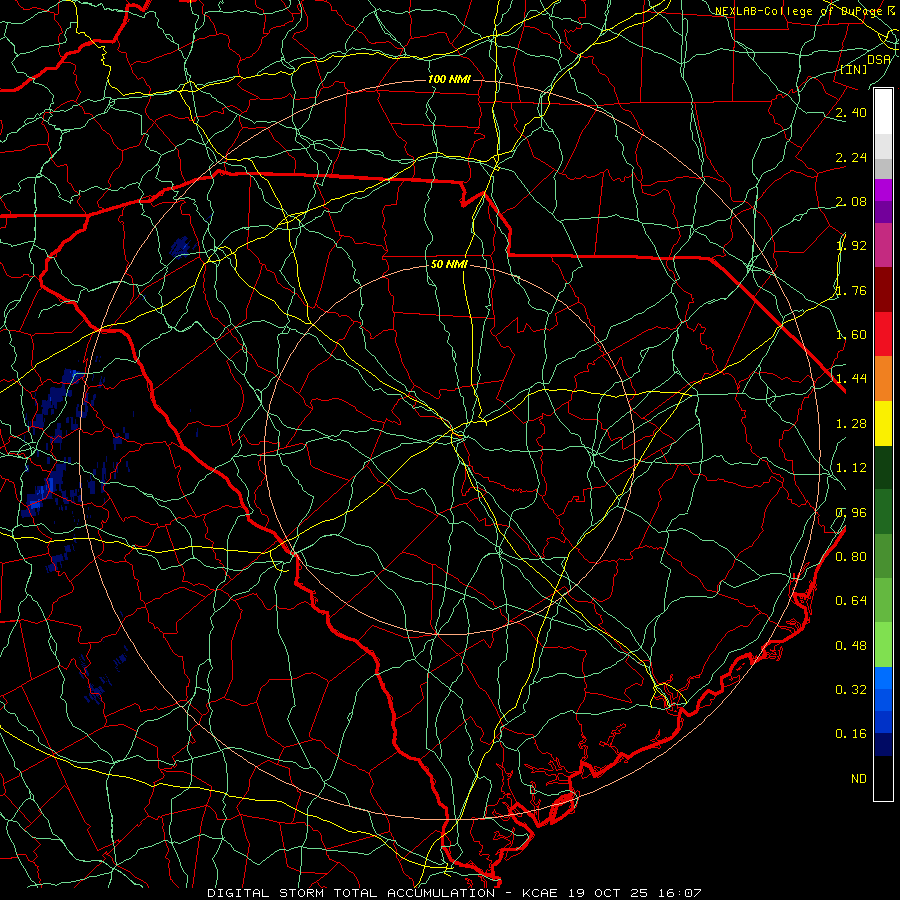Screen dimensions: 900x900
Task: Click the 0.32 legend value
Action: pos(851,690)
